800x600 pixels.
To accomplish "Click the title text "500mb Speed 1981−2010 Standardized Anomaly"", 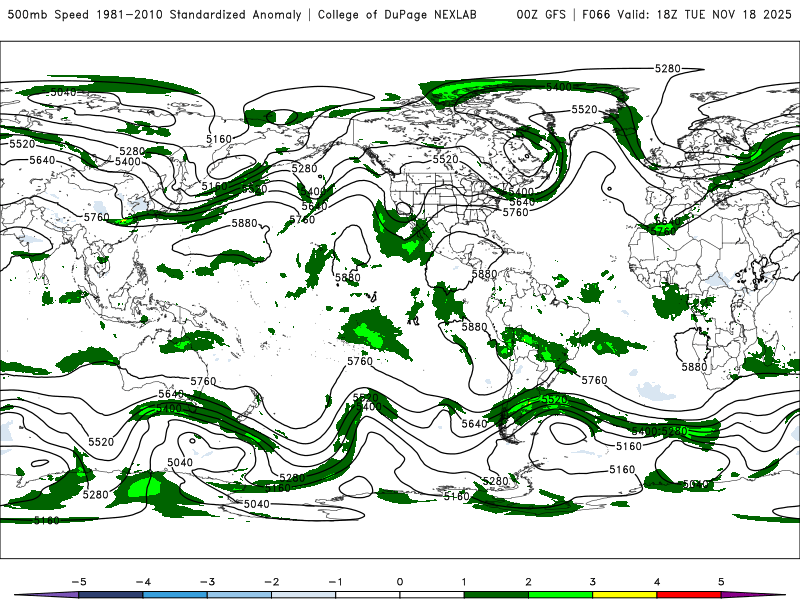I will coord(154,14).
